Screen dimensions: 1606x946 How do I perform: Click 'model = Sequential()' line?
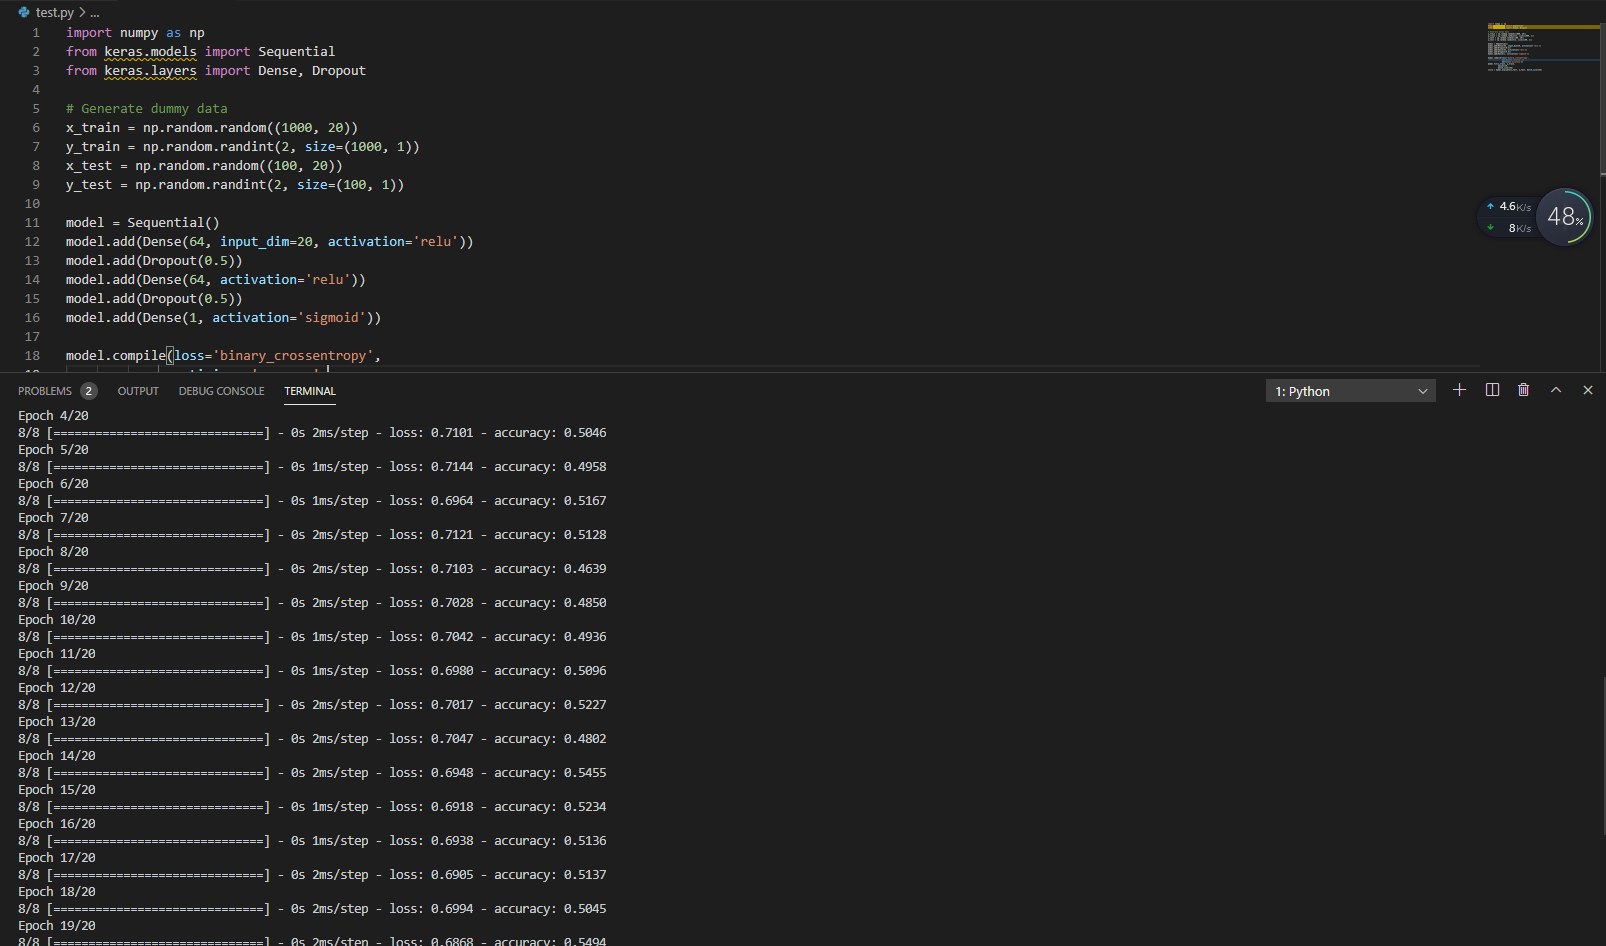pos(142,223)
